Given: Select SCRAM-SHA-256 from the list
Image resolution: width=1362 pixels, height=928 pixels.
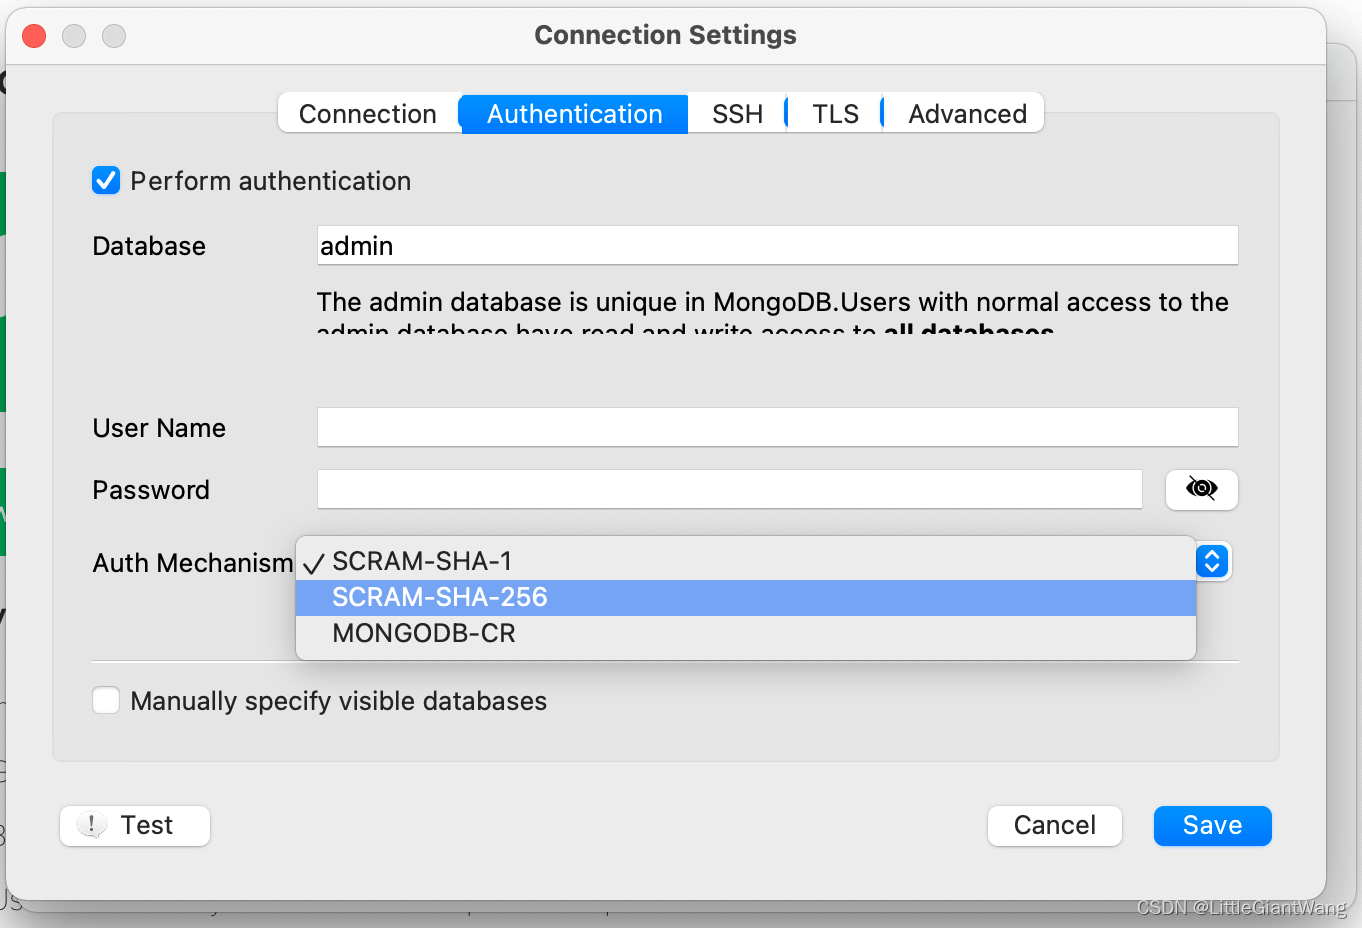Looking at the screenshot, I should pyautogui.click(x=440, y=597).
